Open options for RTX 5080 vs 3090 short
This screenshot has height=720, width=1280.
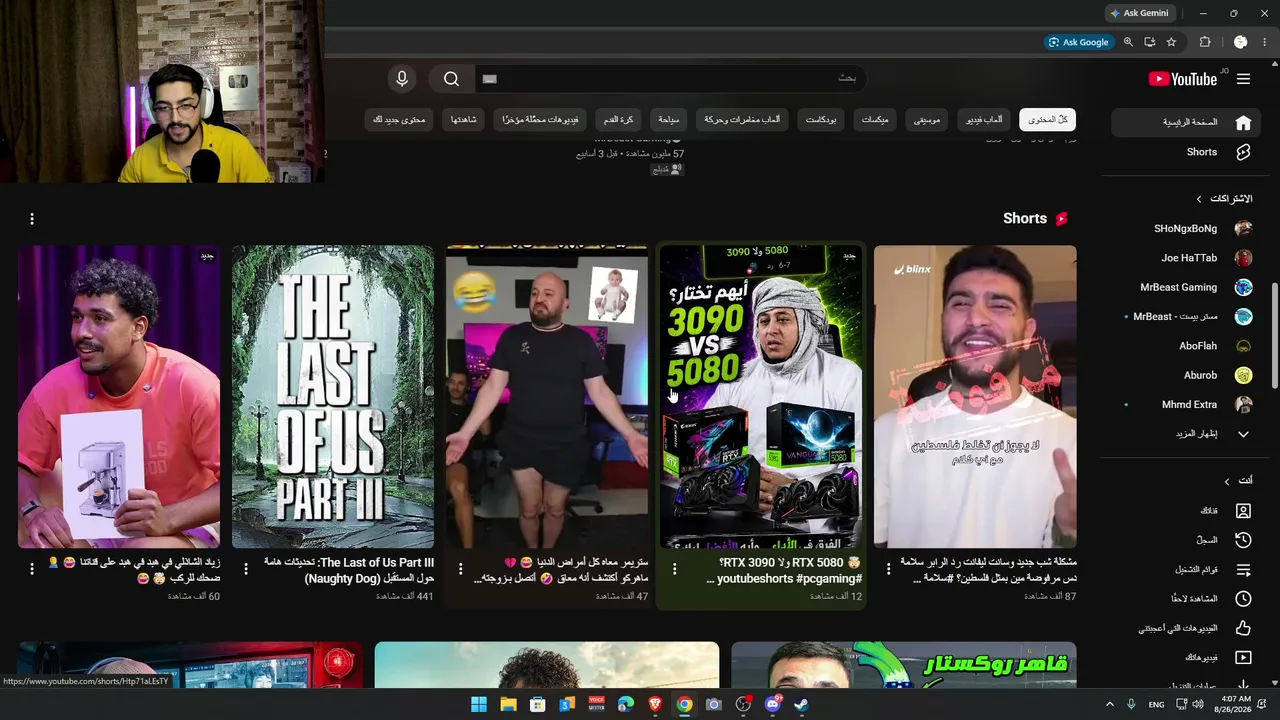[x=674, y=569]
